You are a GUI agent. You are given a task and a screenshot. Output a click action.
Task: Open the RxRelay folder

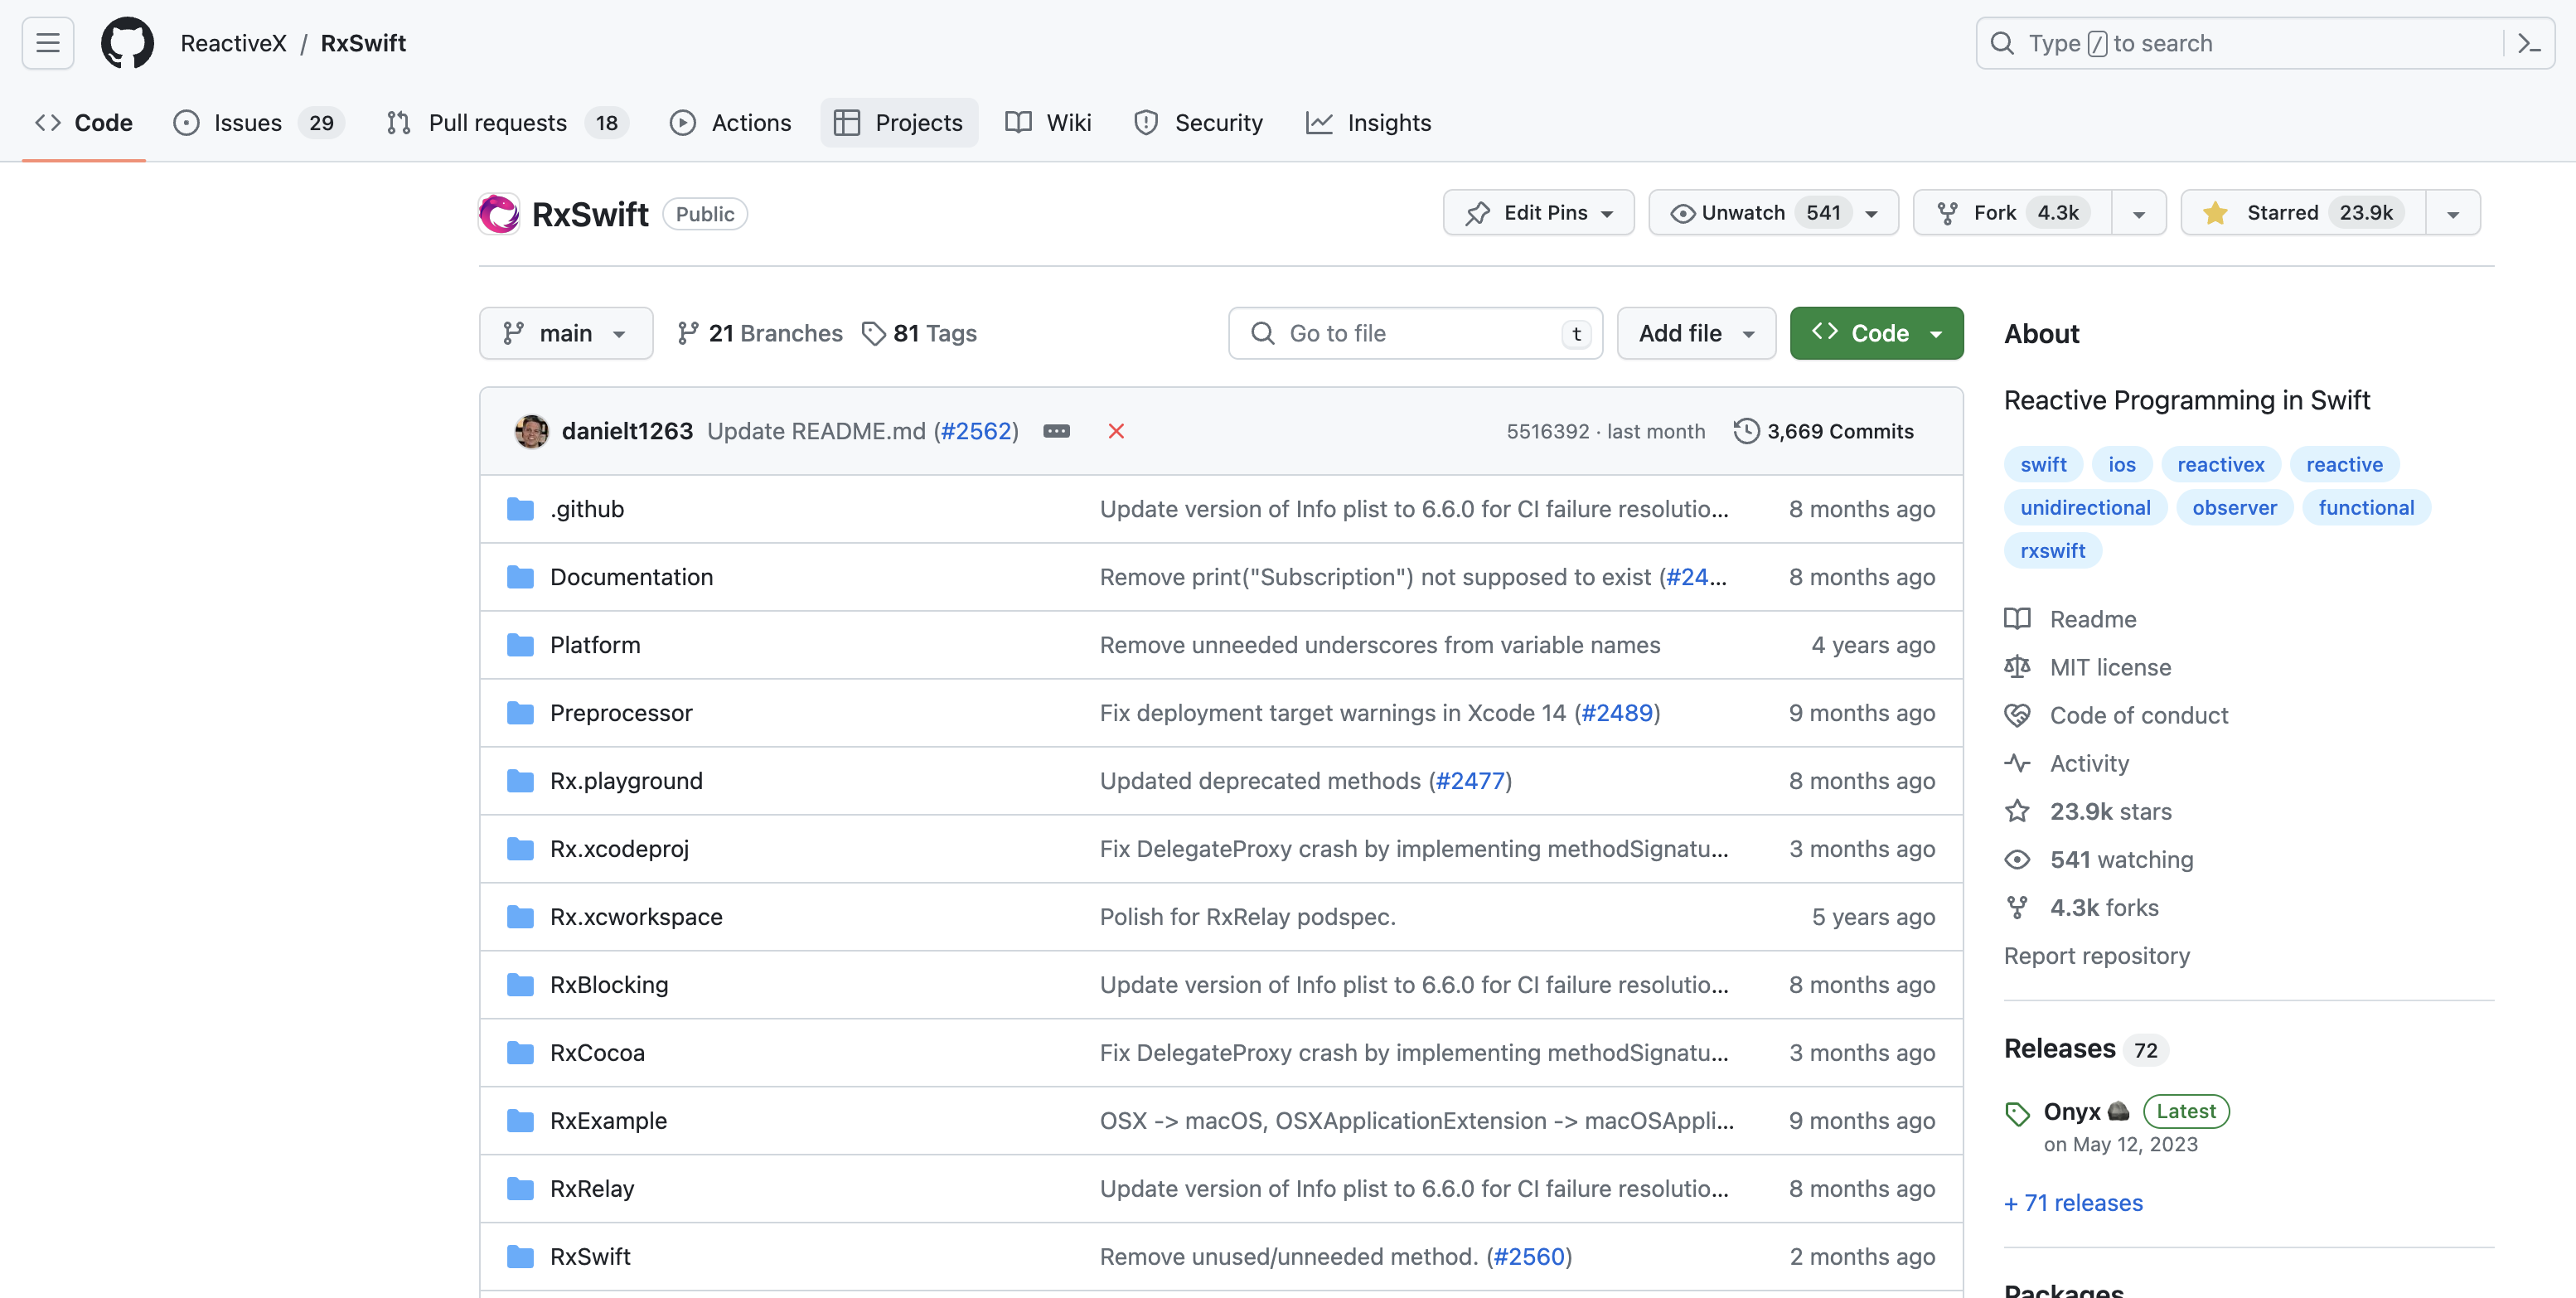(x=592, y=1189)
